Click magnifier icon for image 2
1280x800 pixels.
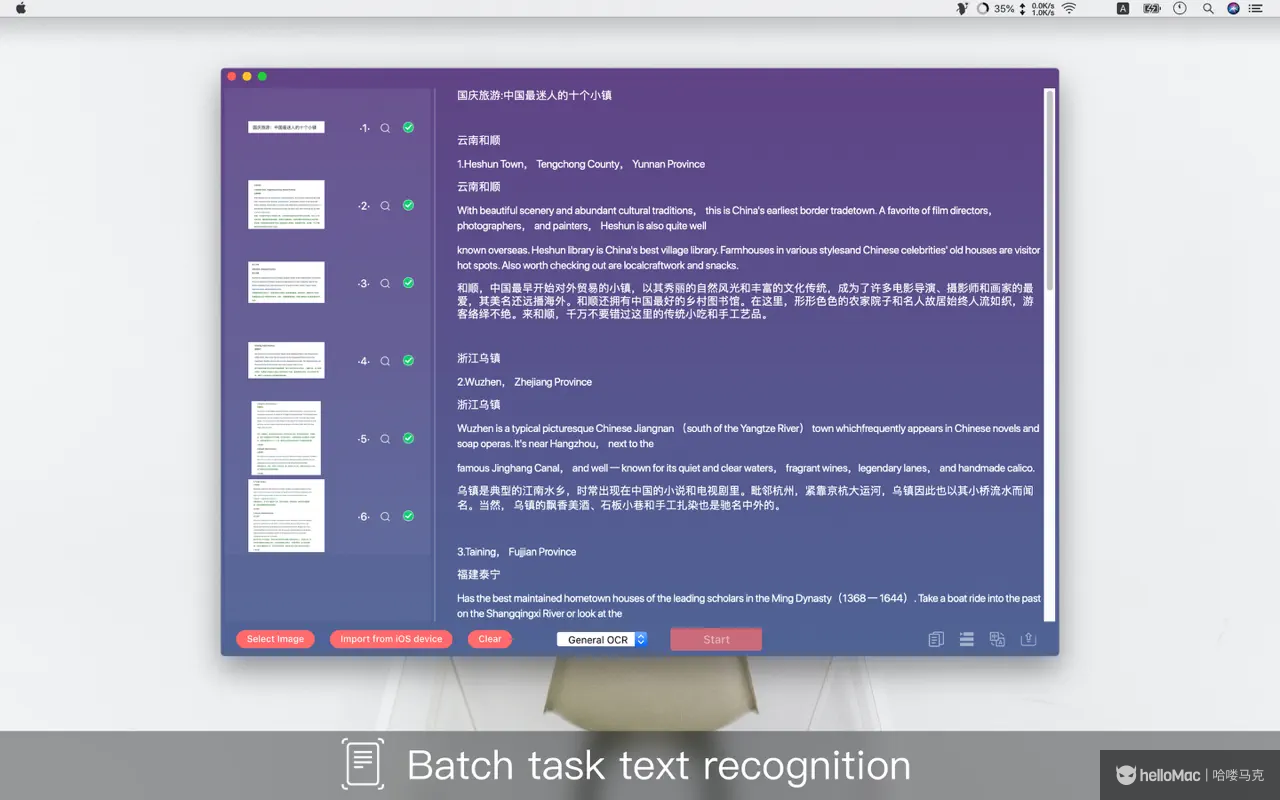point(385,206)
